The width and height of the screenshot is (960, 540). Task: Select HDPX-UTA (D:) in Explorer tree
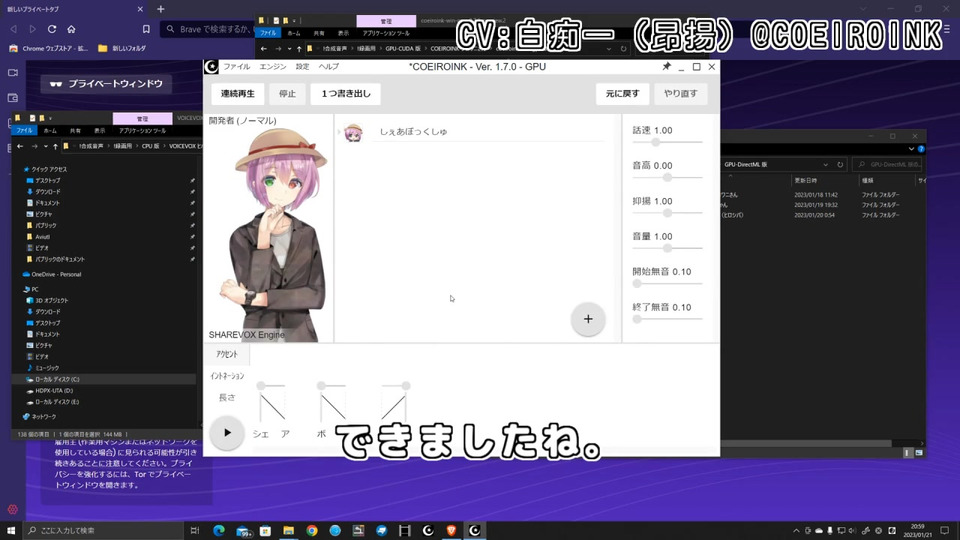(x=54, y=391)
